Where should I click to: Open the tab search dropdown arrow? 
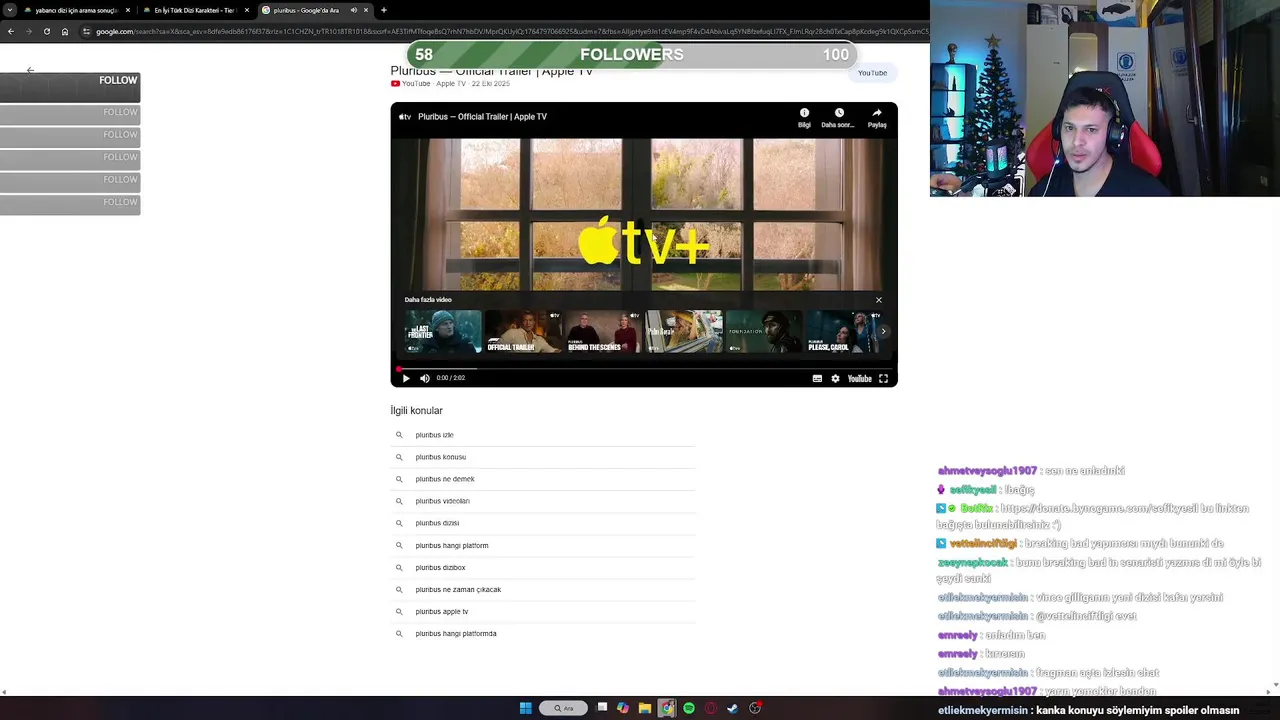click(x=9, y=10)
